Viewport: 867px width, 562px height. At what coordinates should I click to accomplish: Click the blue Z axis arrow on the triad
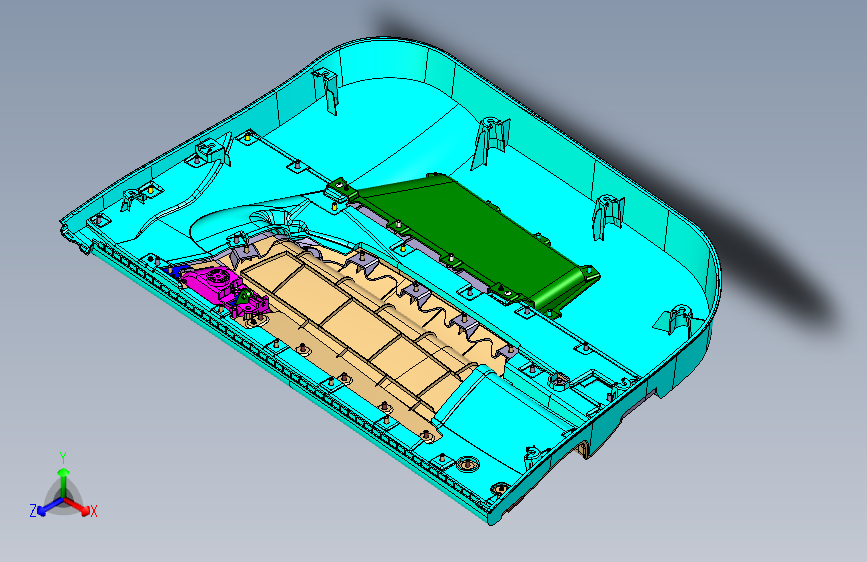coord(50,507)
